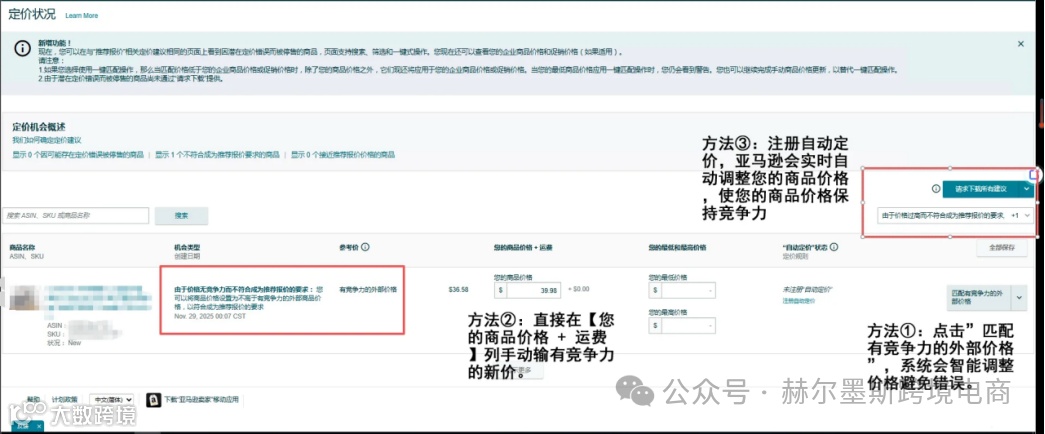Click the Amazon Seller app icon in footer

(x=154, y=399)
